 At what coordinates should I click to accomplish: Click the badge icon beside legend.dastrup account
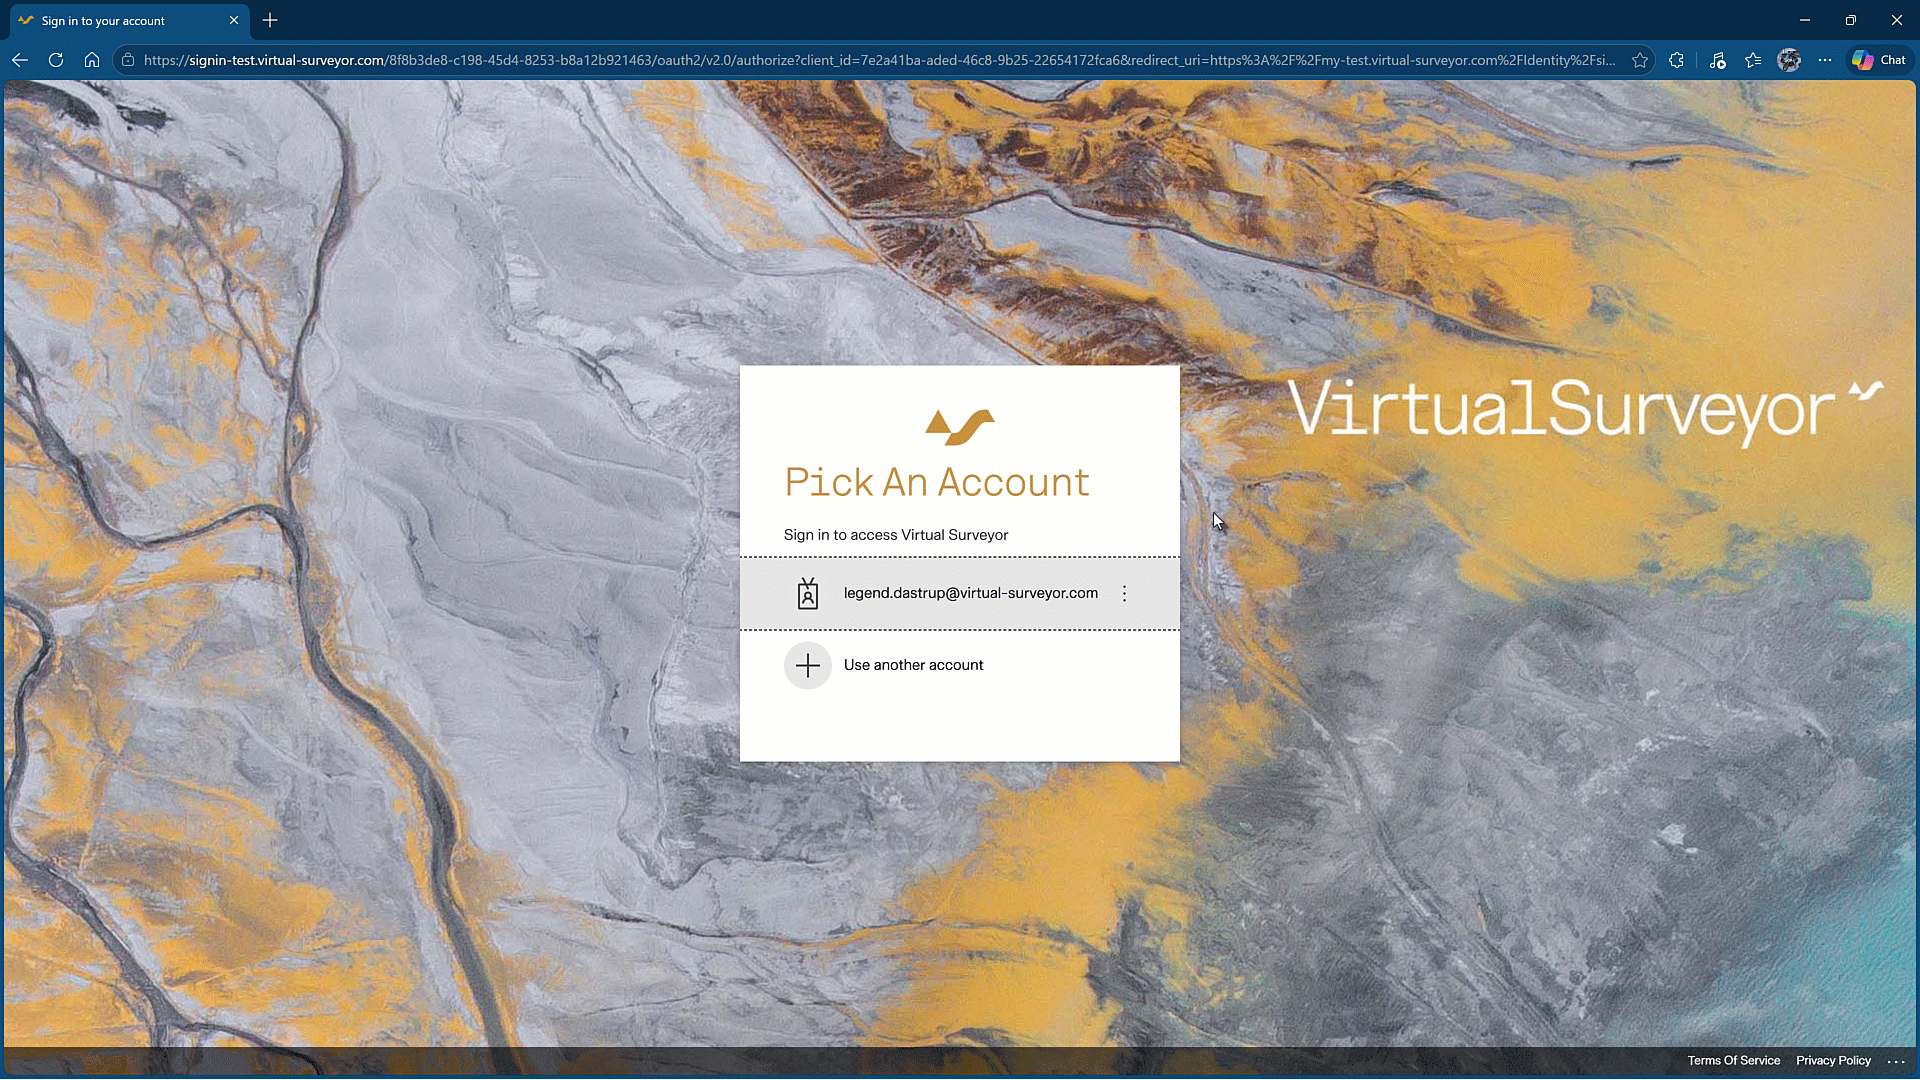click(x=808, y=594)
